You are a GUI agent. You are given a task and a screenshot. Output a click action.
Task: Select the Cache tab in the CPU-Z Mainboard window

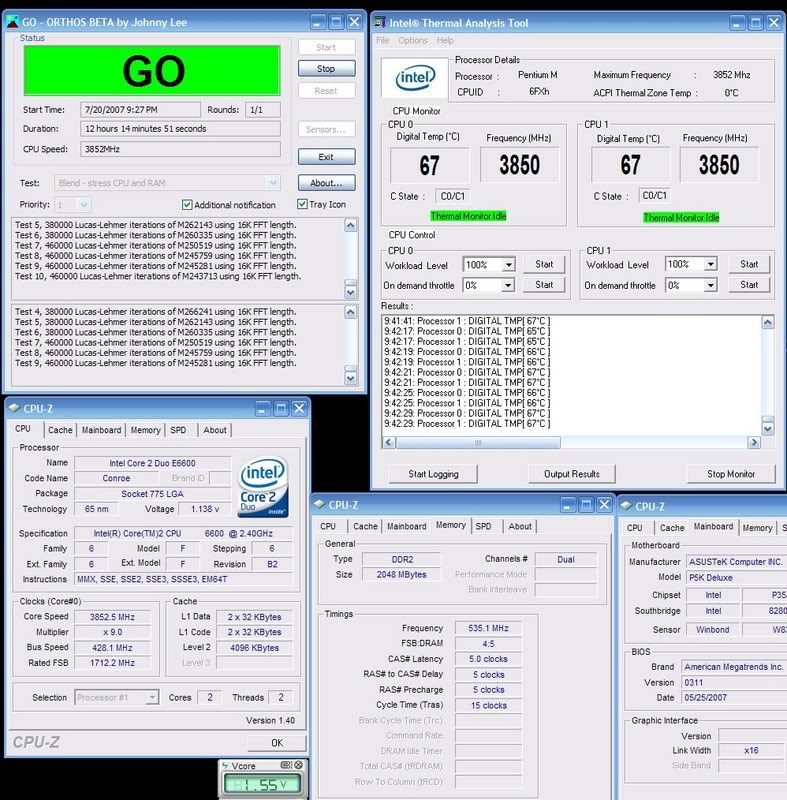[672, 528]
